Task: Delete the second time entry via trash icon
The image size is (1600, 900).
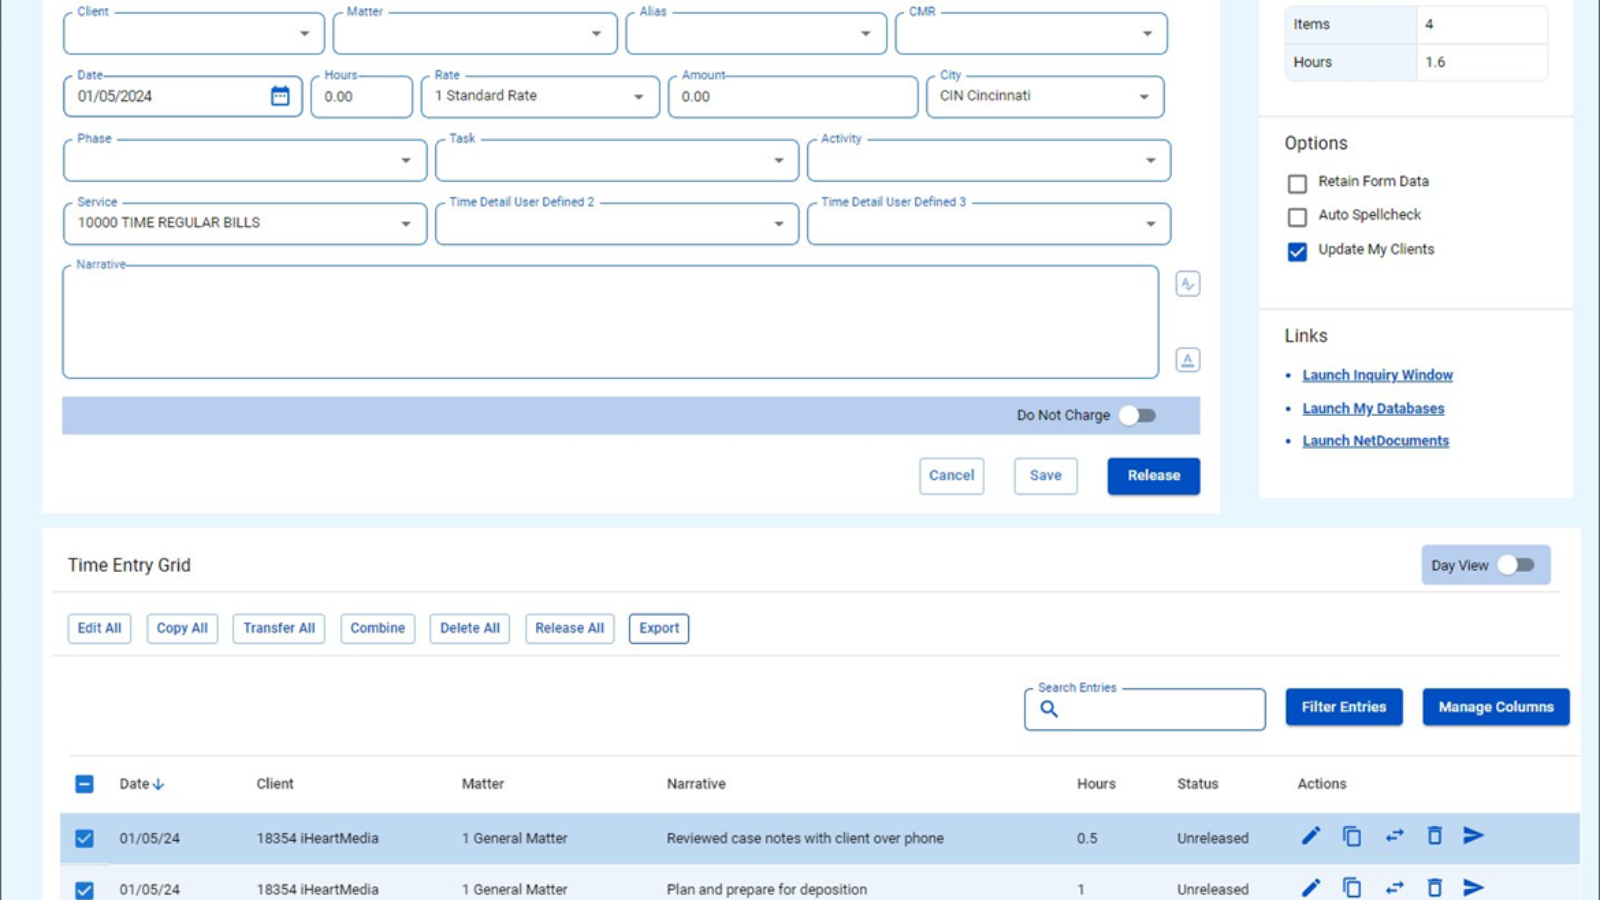Action: coord(1435,888)
